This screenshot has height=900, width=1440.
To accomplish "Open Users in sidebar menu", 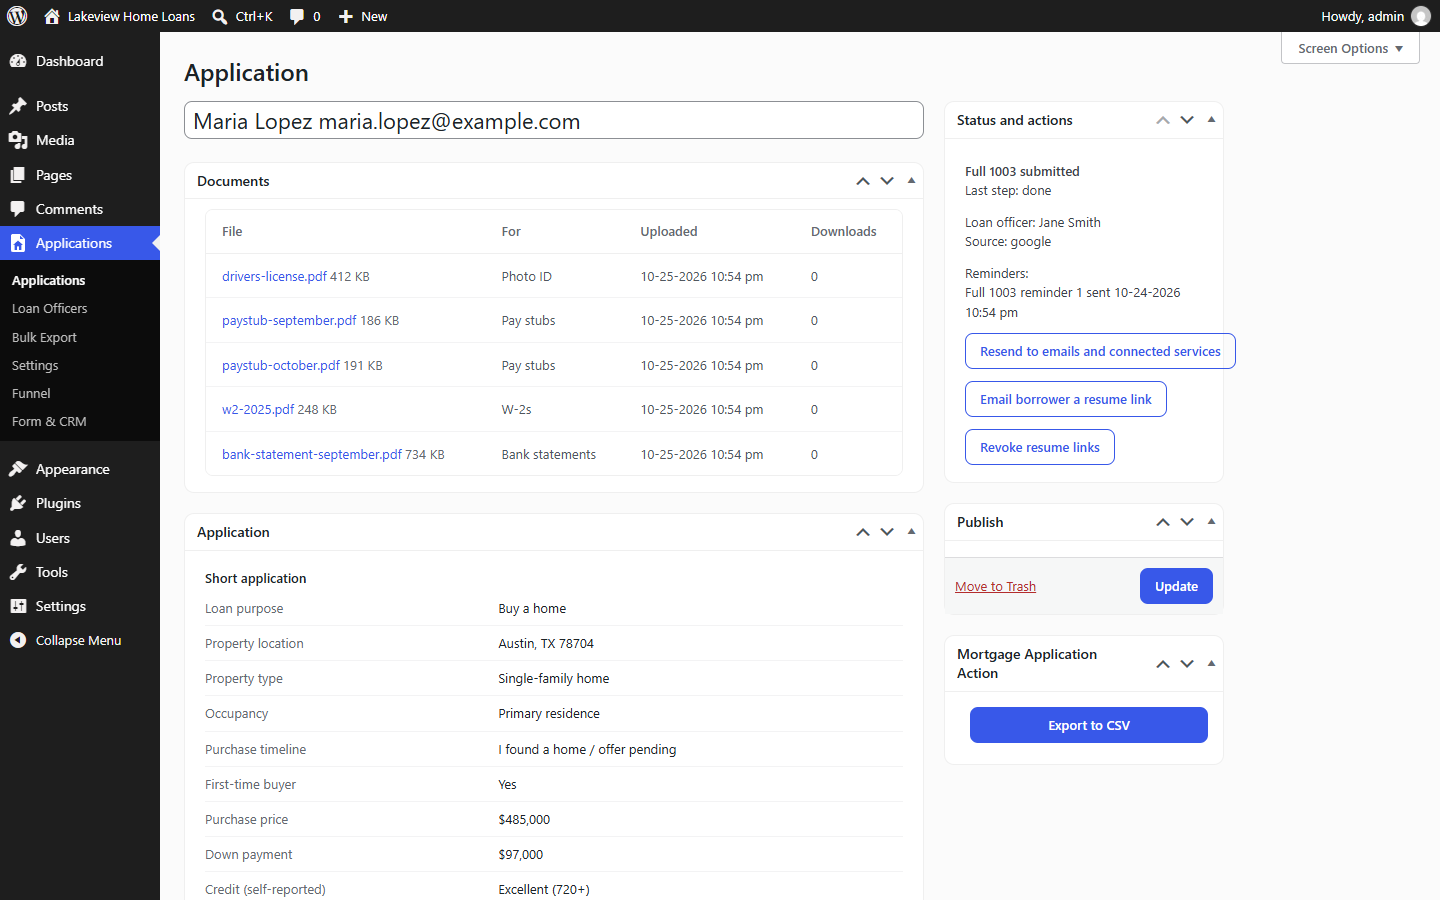I will click(x=80, y=538).
